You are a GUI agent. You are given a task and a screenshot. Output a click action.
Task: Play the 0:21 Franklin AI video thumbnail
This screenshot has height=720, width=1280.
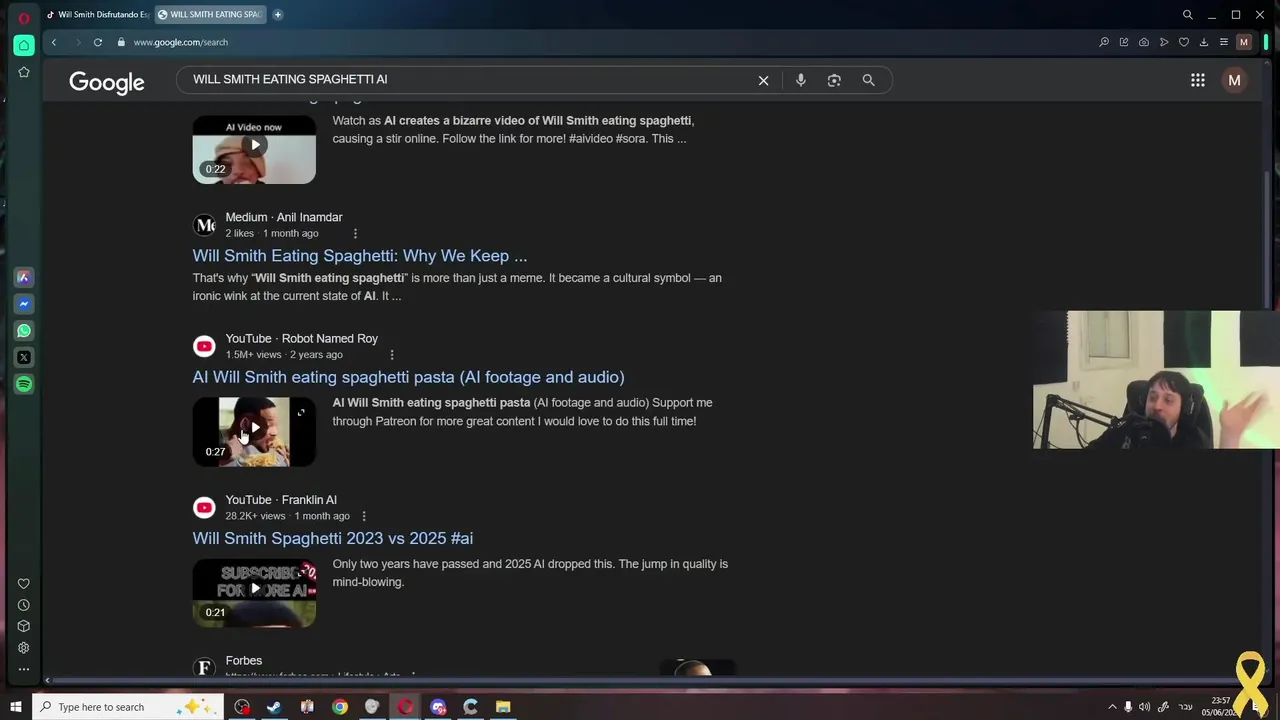(x=254, y=593)
